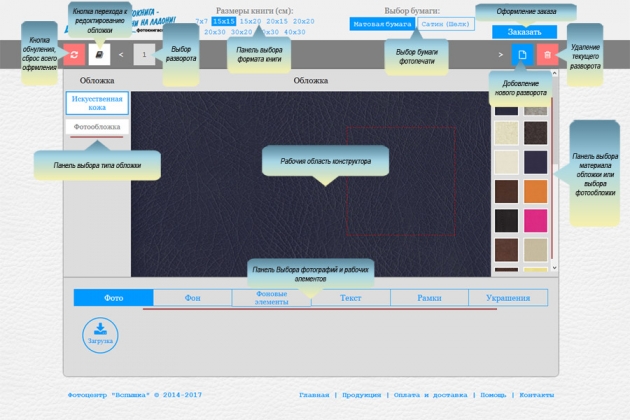Pick the orange cover material swatch
The width and height of the screenshot is (630, 420).
[536, 191]
